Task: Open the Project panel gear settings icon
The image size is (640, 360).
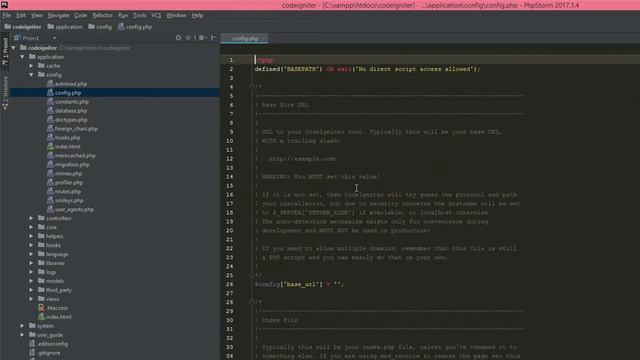Action: [x=202, y=38]
